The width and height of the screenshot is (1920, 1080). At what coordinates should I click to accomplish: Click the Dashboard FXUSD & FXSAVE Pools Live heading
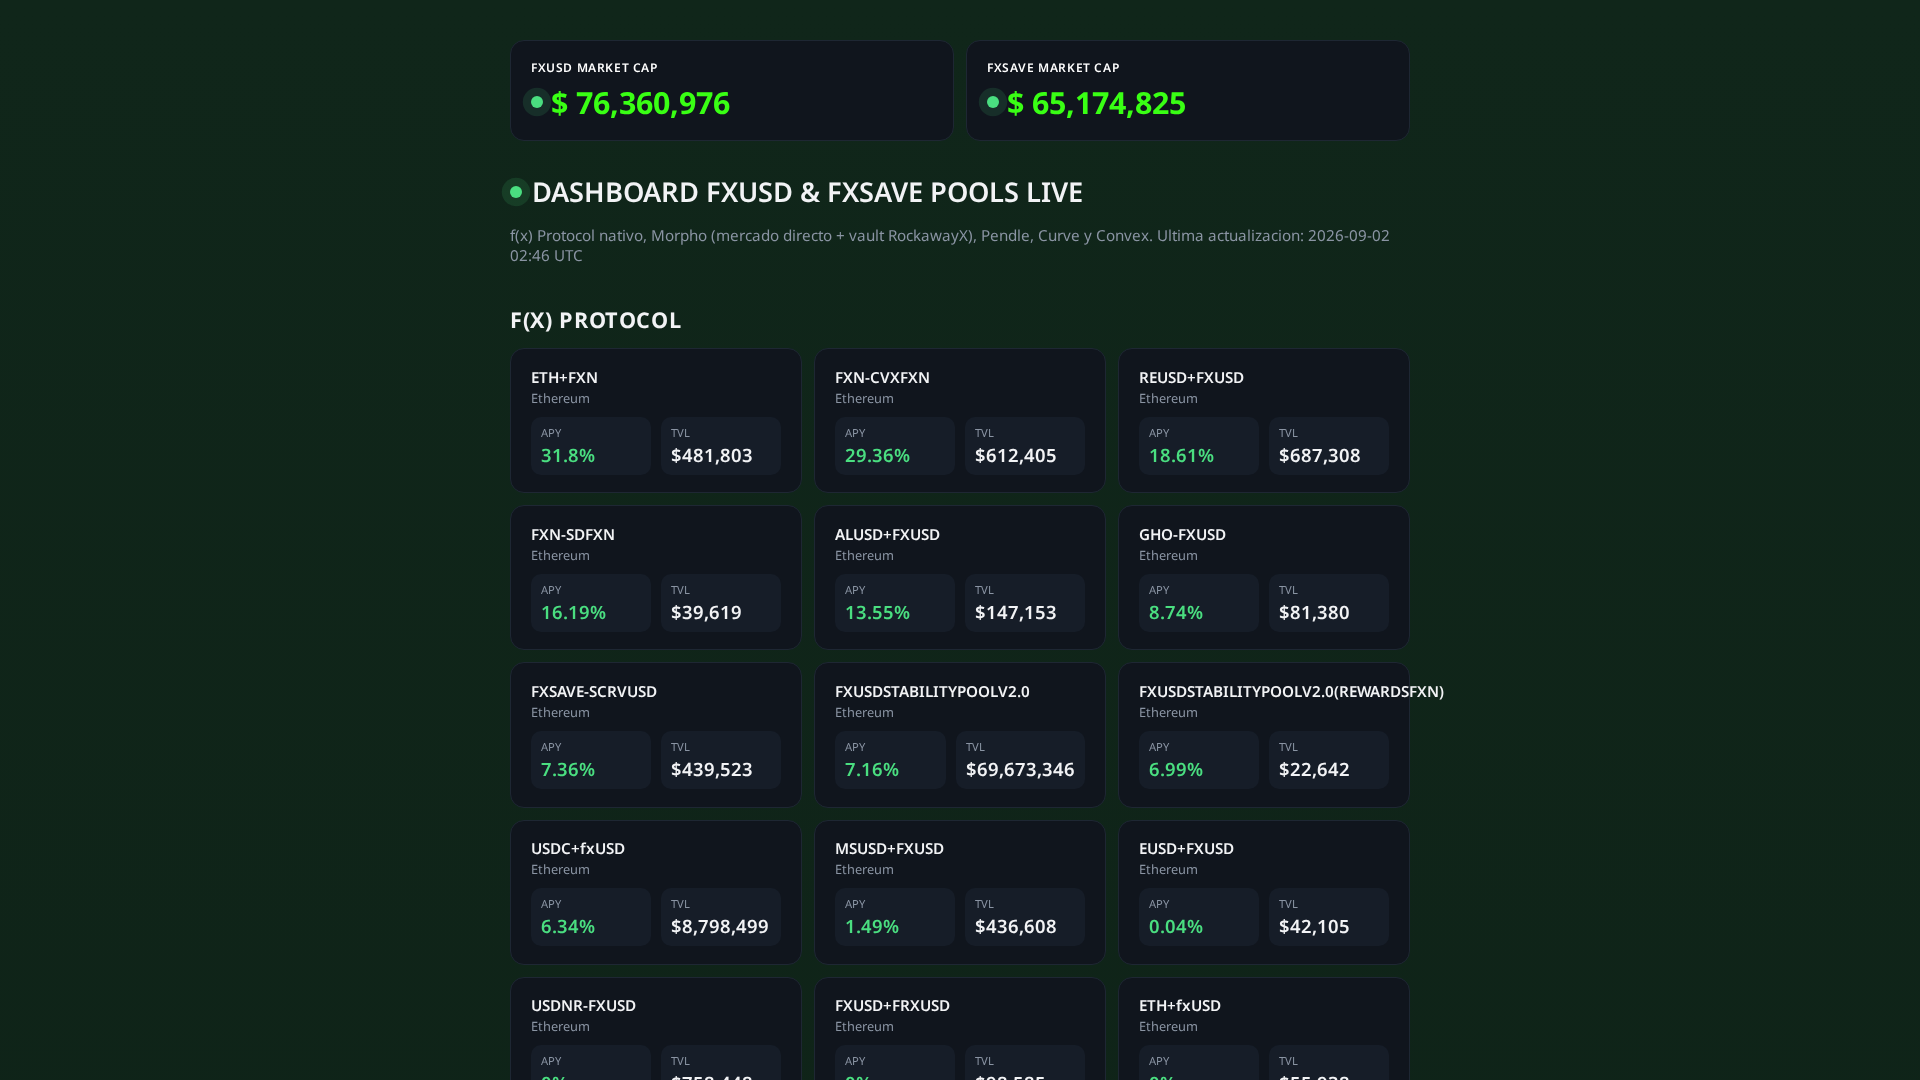coord(808,192)
